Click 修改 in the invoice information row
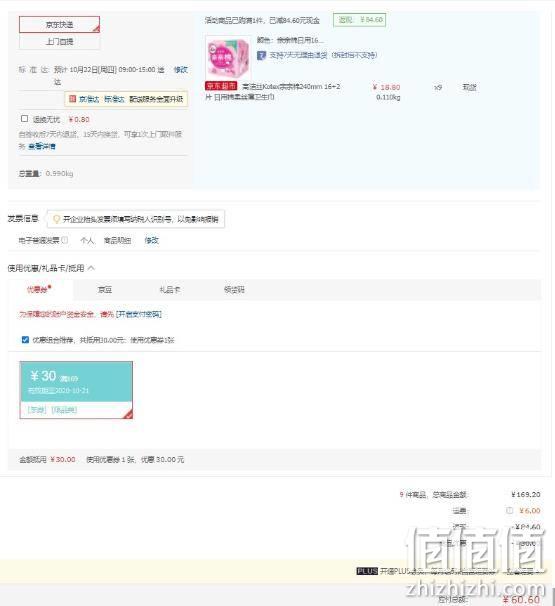 click(x=152, y=240)
